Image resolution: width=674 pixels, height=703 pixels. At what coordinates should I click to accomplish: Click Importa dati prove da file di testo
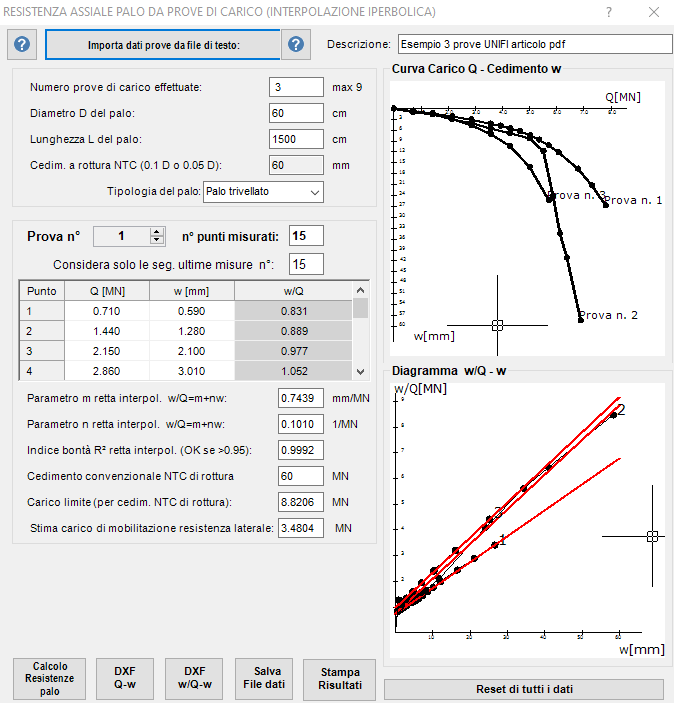pos(163,44)
